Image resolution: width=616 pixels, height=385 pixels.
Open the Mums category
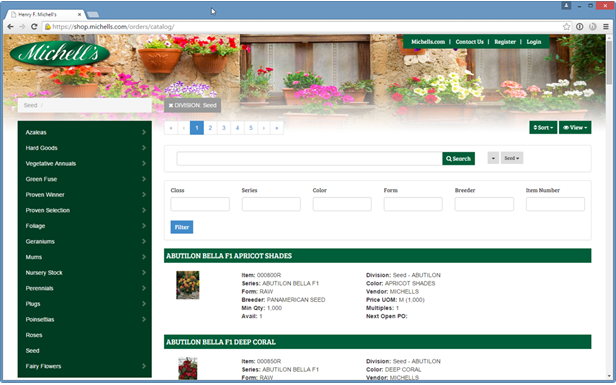tap(84, 257)
